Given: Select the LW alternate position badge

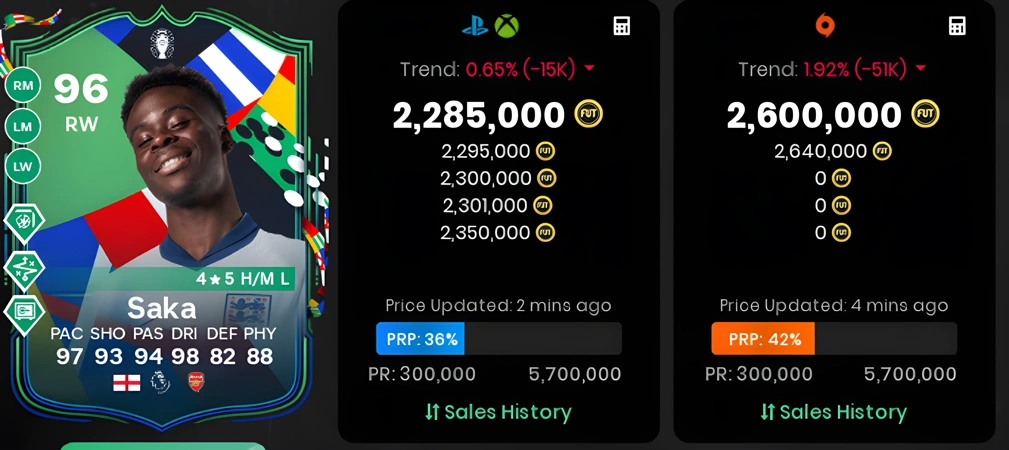Looking at the screenshot, I should [x=23, y=166].
